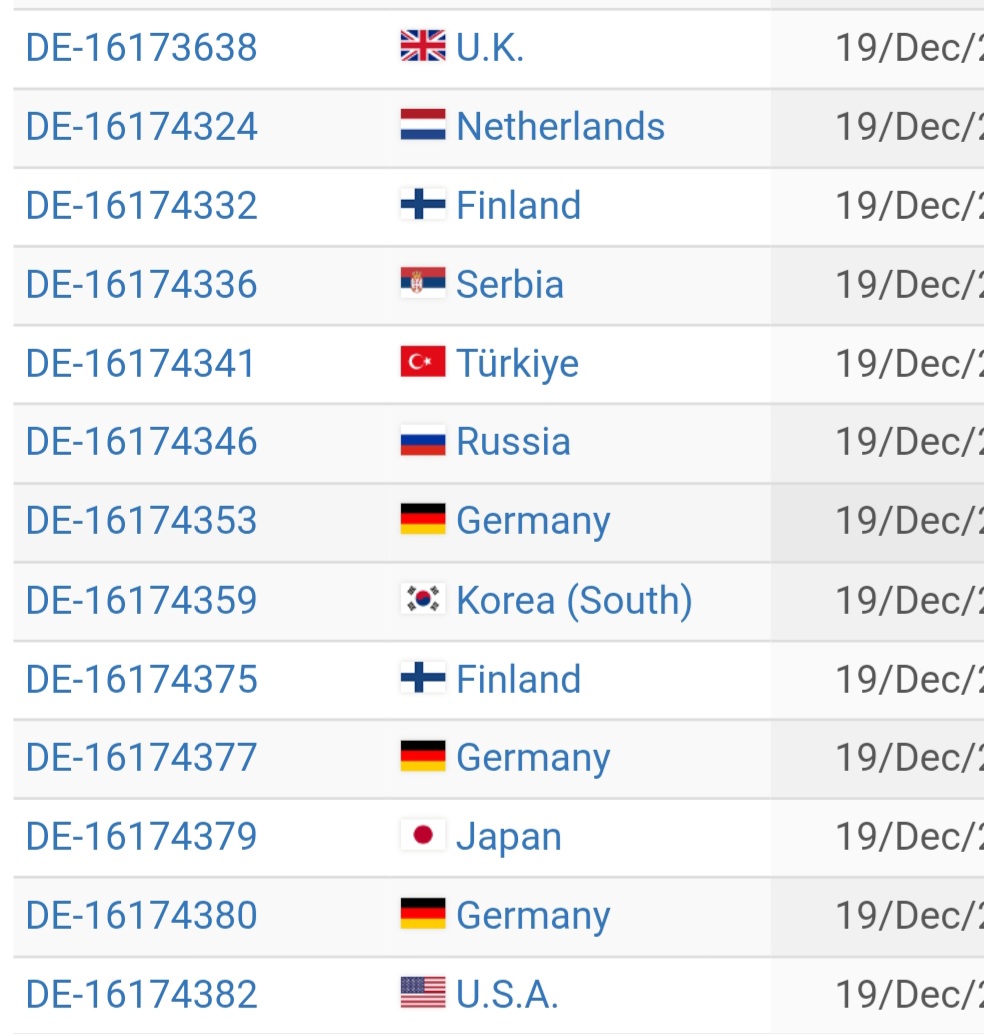Screen dimensions: 984x1034
Task: Click the "Türkiye" country name link
Action: 517,363
